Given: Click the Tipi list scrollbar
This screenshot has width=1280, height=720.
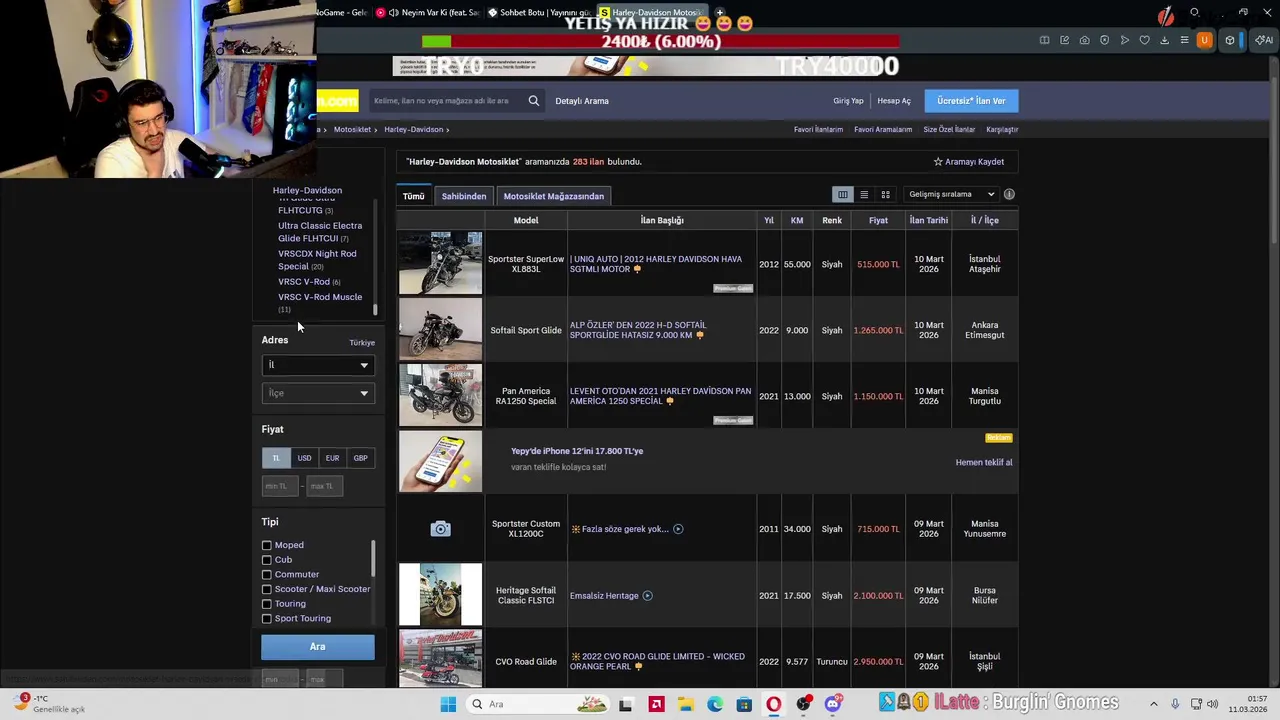Looking at the screenshot, I should 374,560.
